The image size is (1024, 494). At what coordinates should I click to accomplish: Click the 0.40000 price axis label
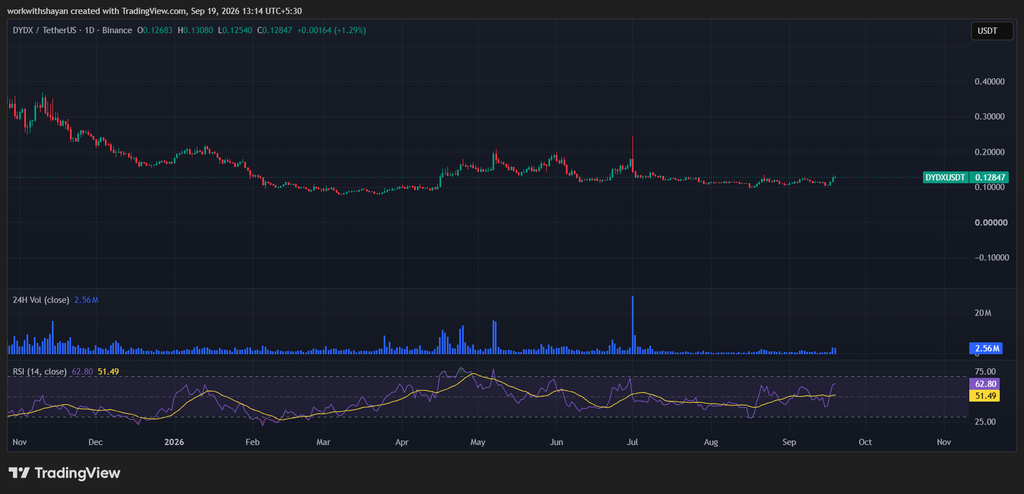[x=989, y=82]
